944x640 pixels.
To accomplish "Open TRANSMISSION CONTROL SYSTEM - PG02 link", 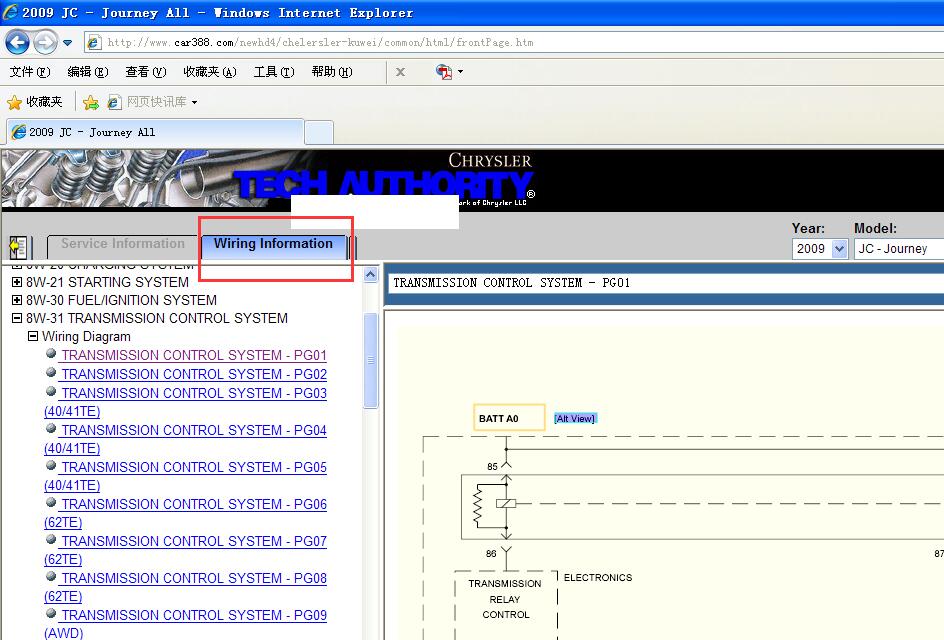I will point(194,374).
